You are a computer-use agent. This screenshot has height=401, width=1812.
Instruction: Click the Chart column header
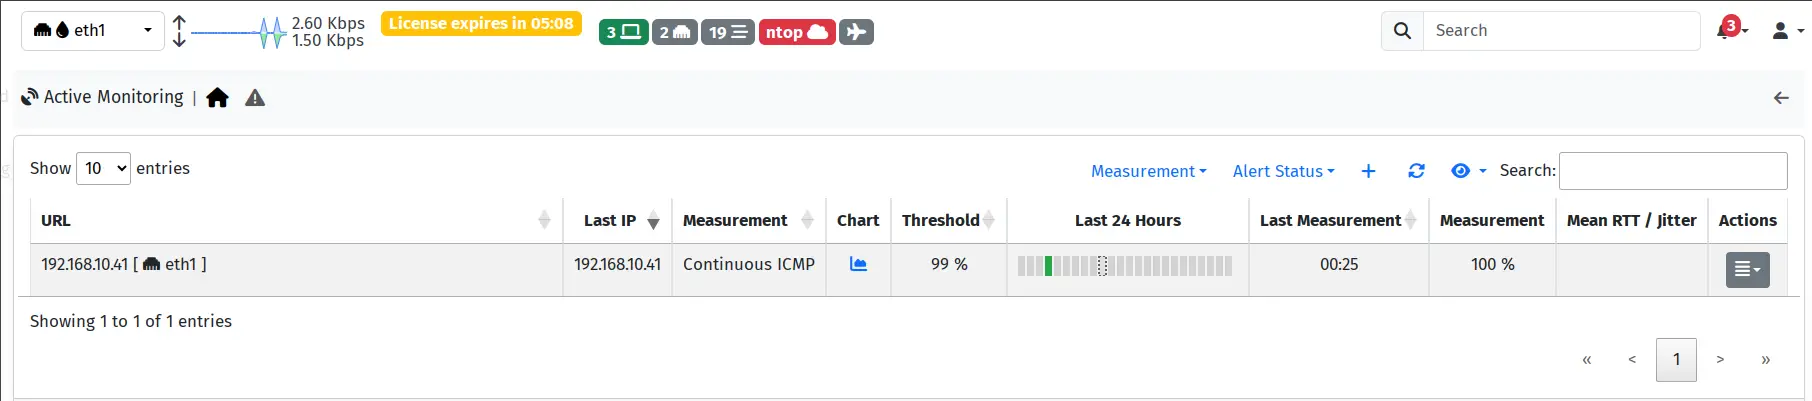858,220
